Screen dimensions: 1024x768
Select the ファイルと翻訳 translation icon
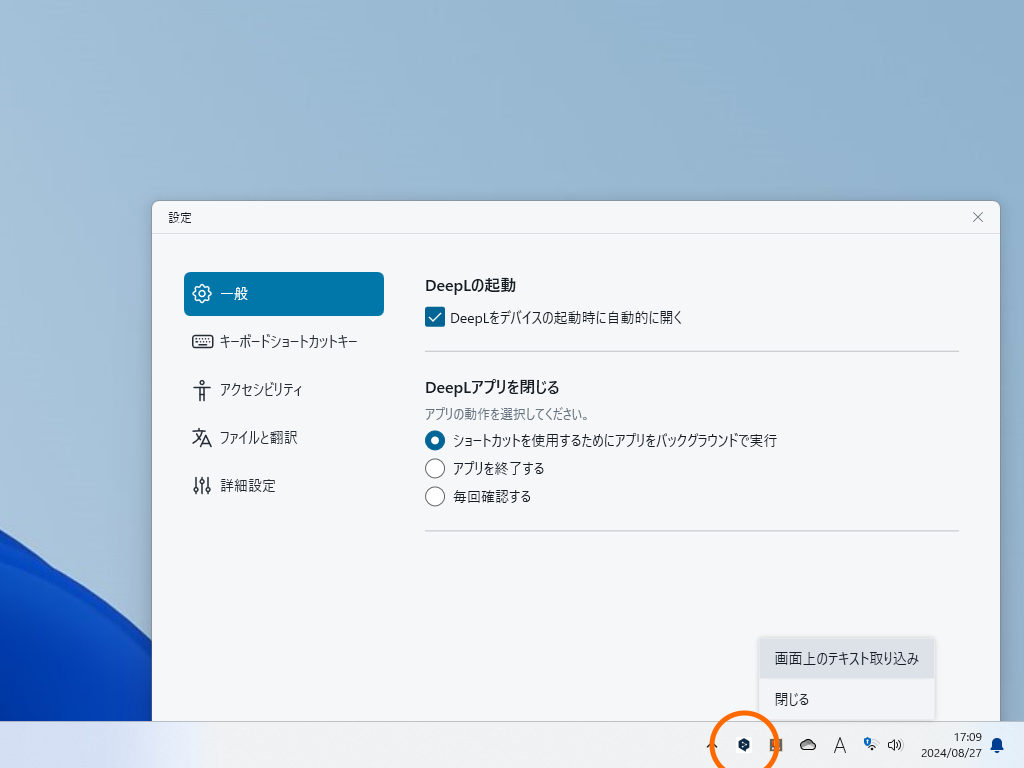[201, 437]
